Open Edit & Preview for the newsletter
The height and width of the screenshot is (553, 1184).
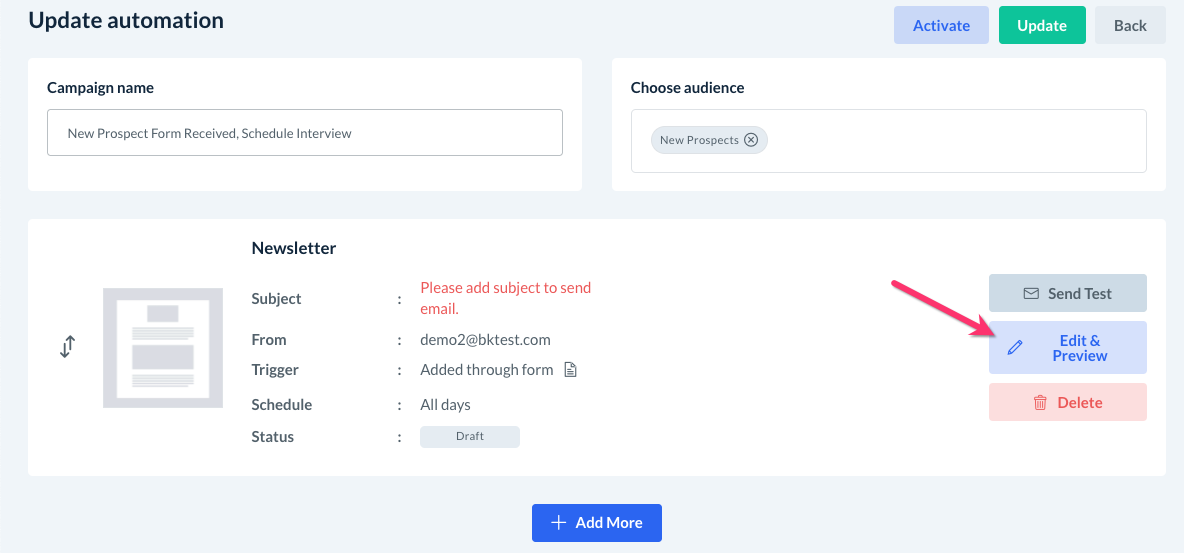point(1079,348)
